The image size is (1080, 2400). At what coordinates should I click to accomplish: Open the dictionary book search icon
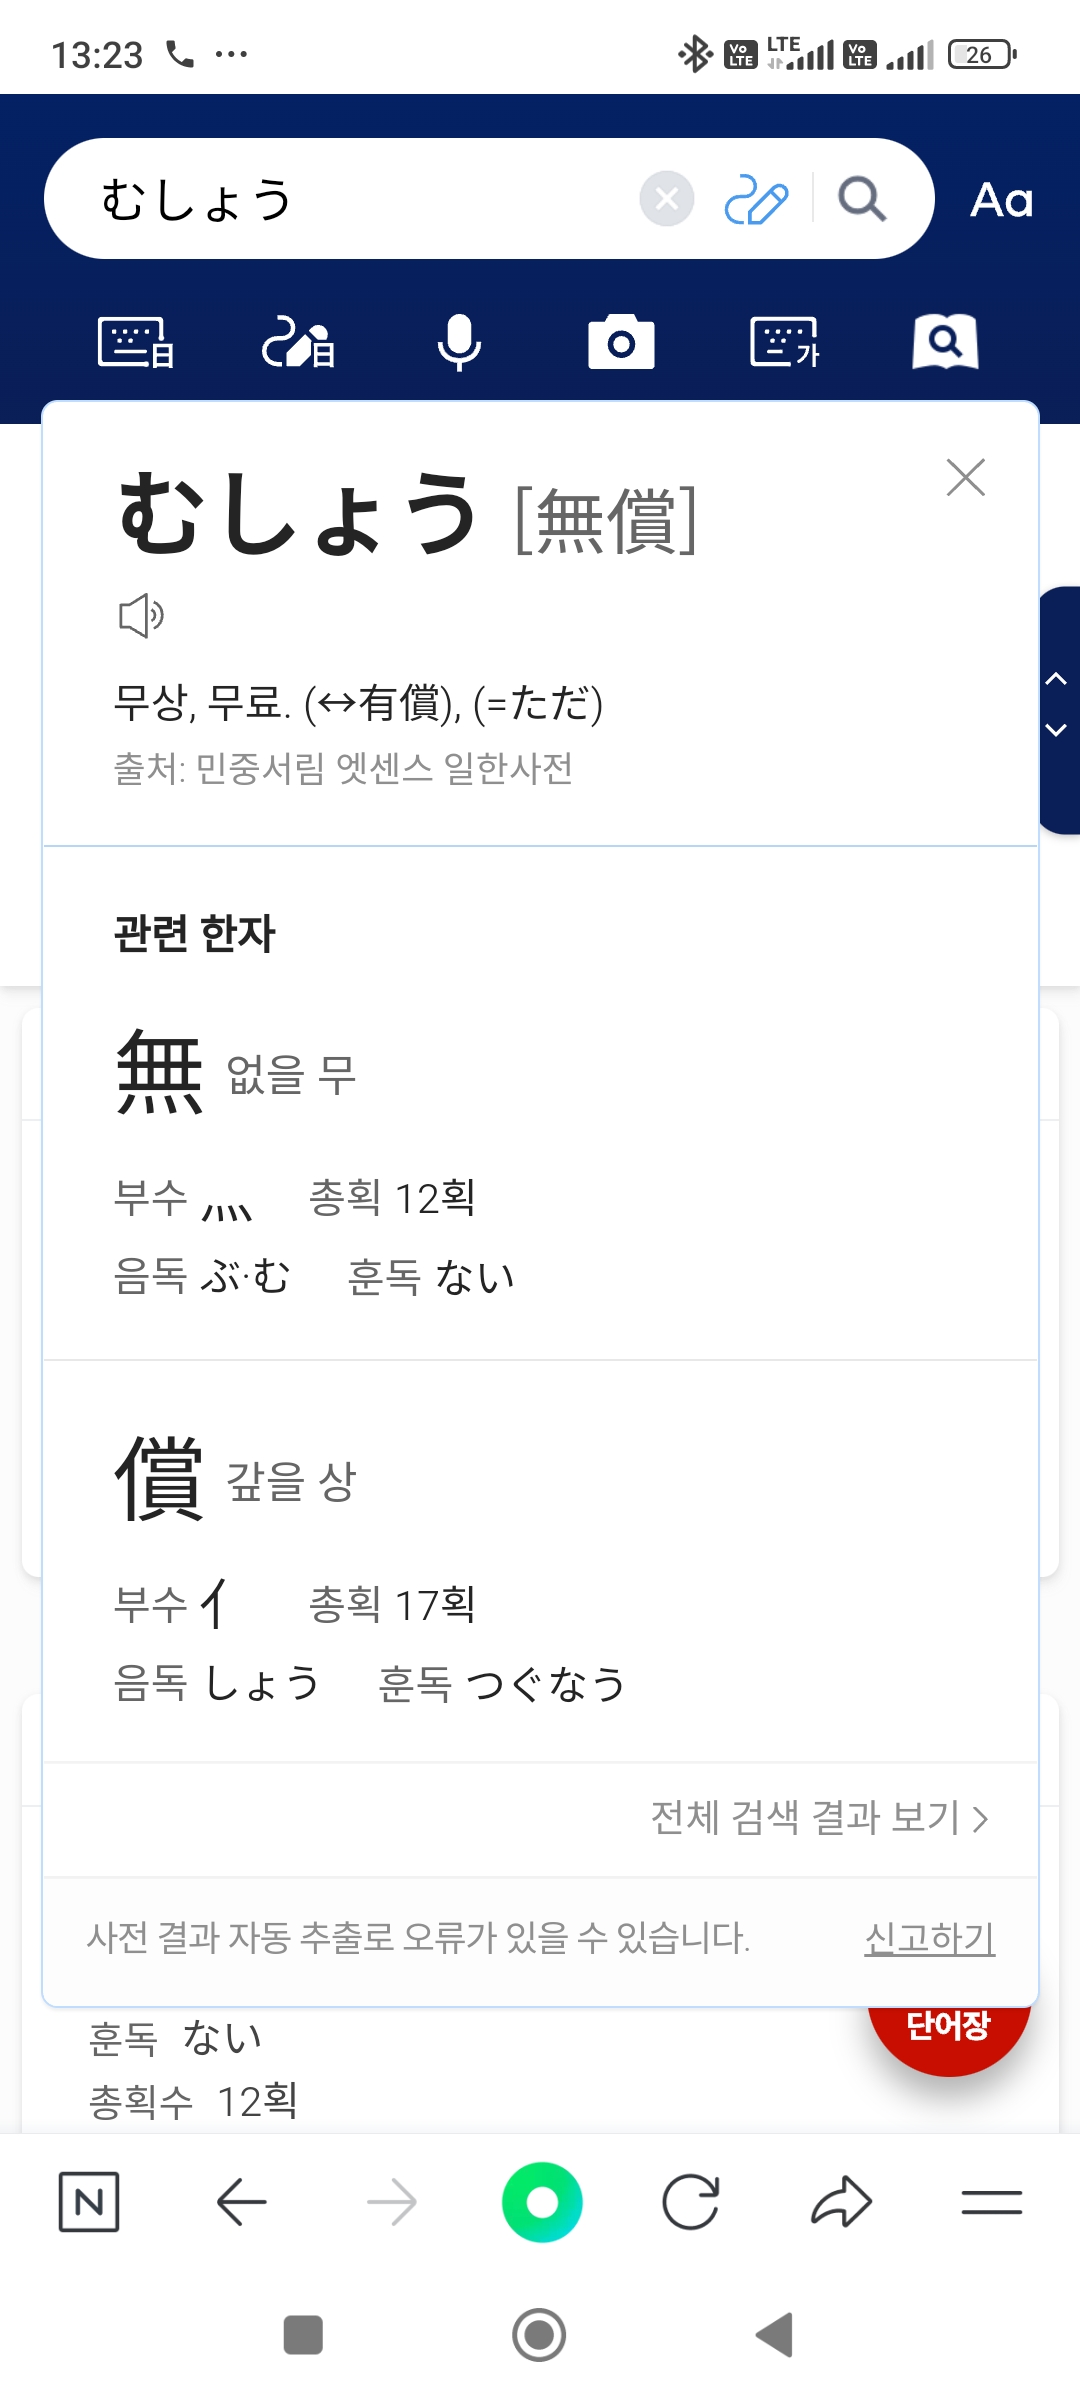point(945,343)
